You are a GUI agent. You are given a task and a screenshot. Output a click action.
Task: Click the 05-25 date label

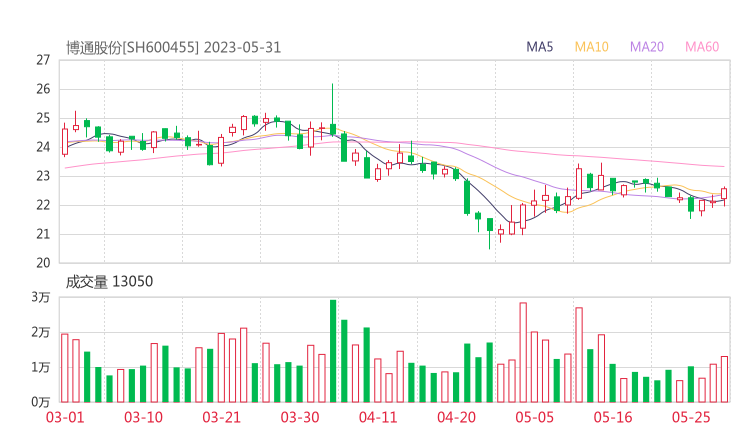691,417
